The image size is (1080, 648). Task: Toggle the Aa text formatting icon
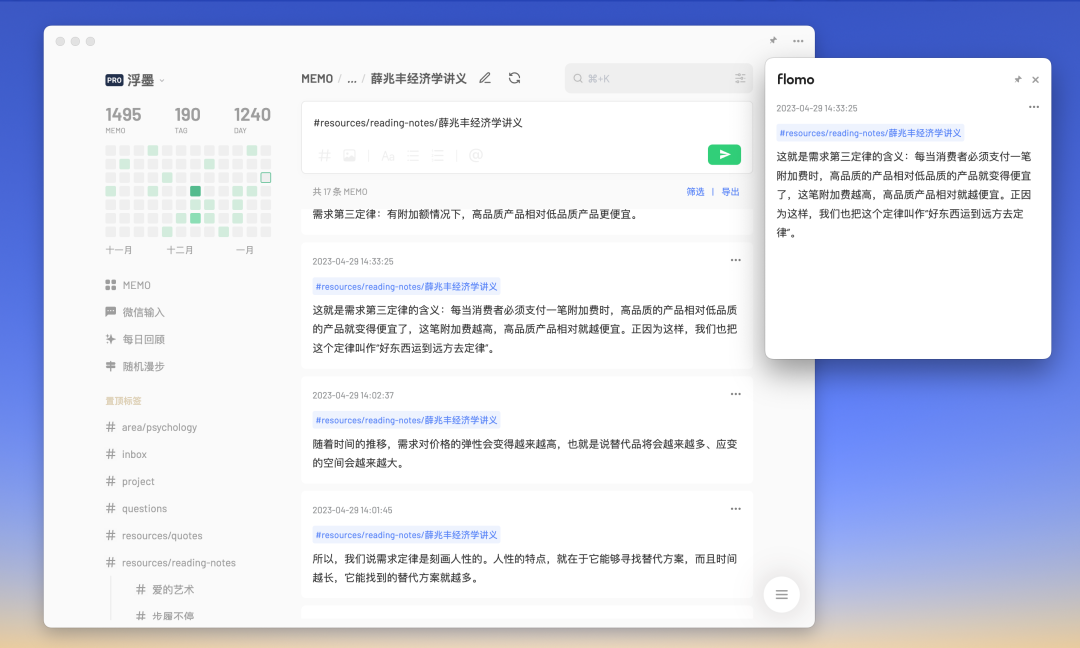(x=388, y=156)
